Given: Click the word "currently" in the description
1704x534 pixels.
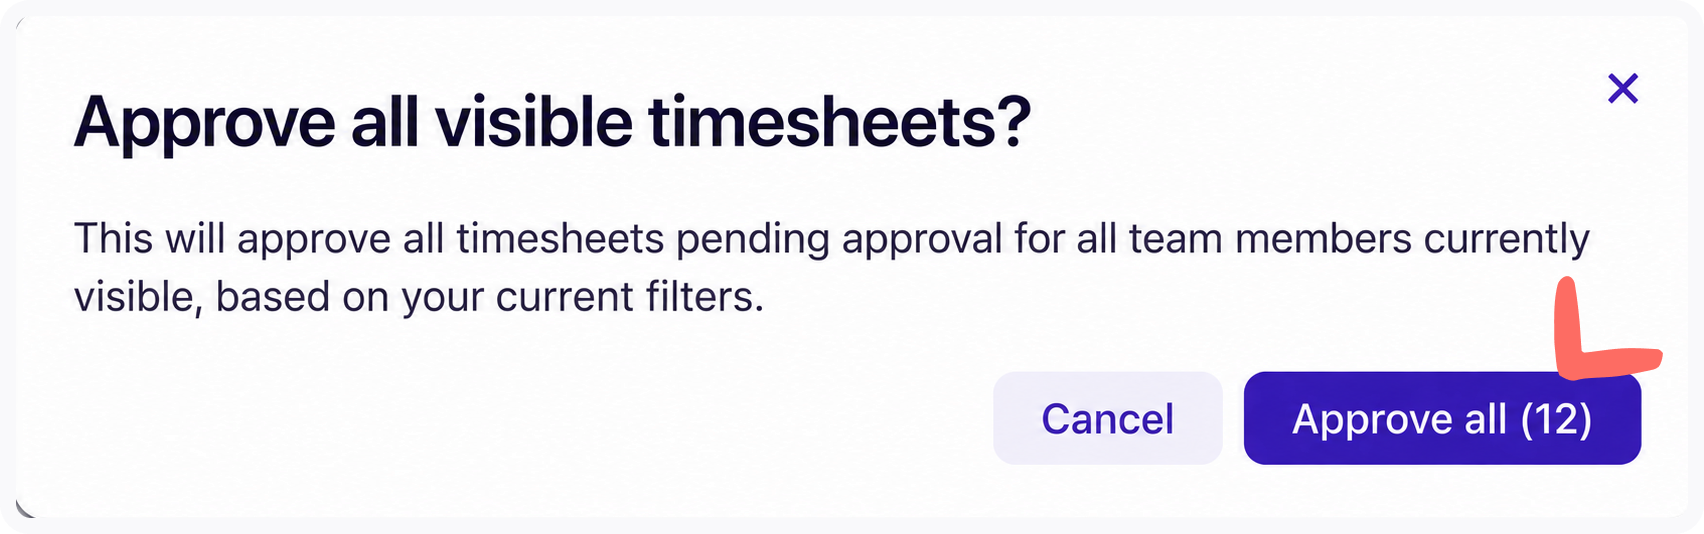Looking at the screenshot, I should (x=1507, y=240).
